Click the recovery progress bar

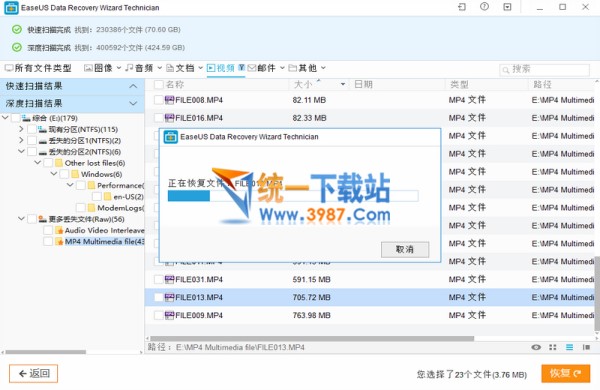click(293, 196)
